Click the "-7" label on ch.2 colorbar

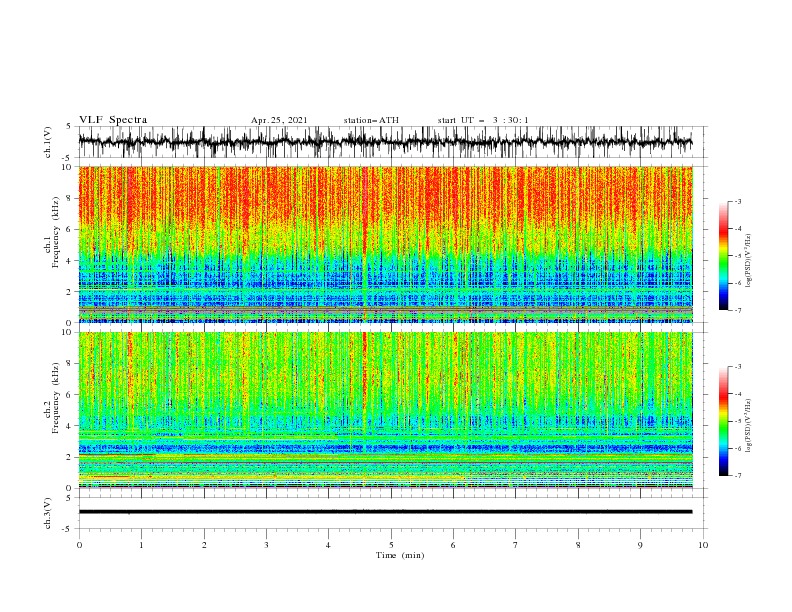[x=738, y=476]
